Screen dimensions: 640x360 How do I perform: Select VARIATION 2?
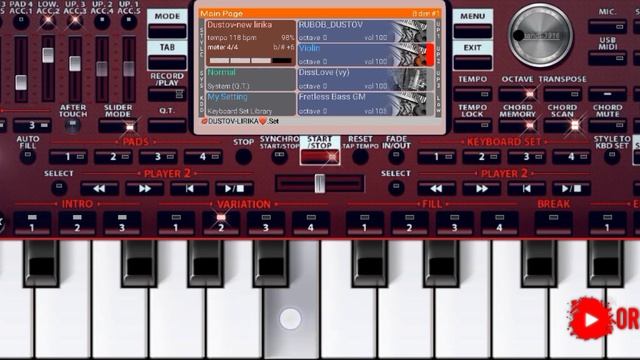(x=221, y=223)
